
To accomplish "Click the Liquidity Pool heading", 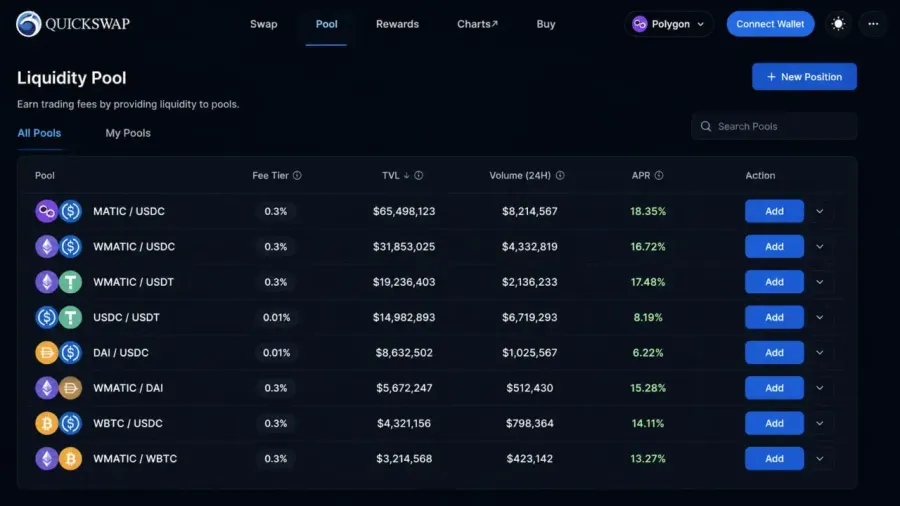I will point(72,77).
